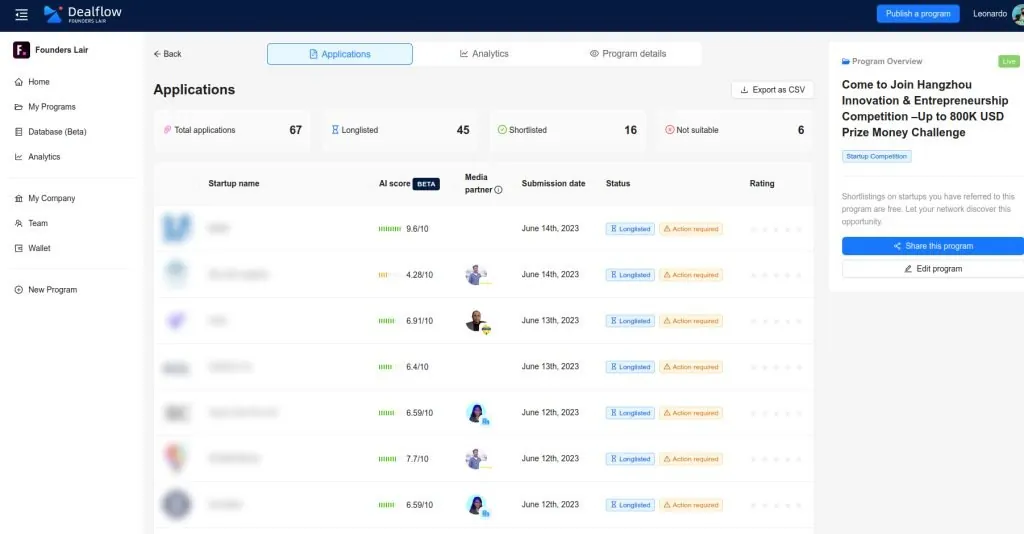The height and width of the screenshot is (534, 1024).
Task: Click the Submission date column header
Action: 553,183
